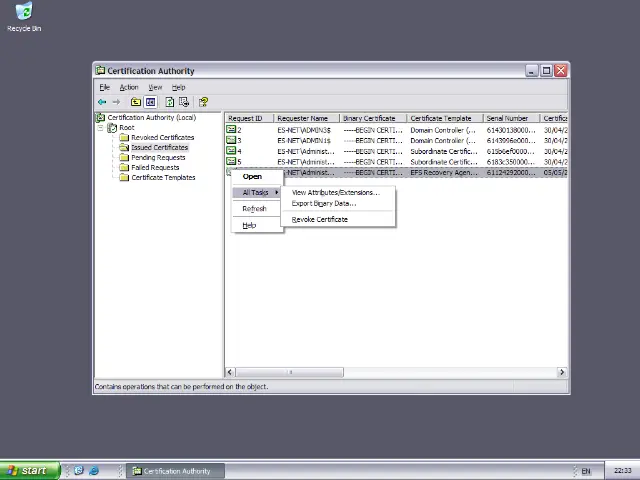Image resolution: width=640 pixels, height=480 pixels.
Task: Click the horizontal scrollbar thumb
Action: click(x=289, y=372)
